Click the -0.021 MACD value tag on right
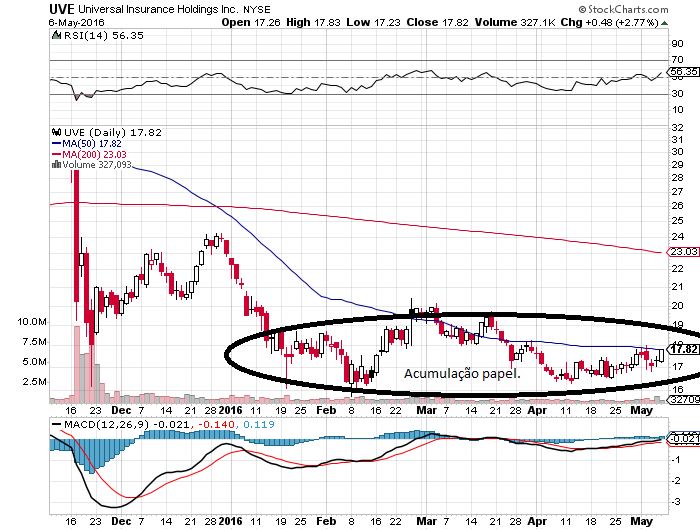 [x=684, y=438]
